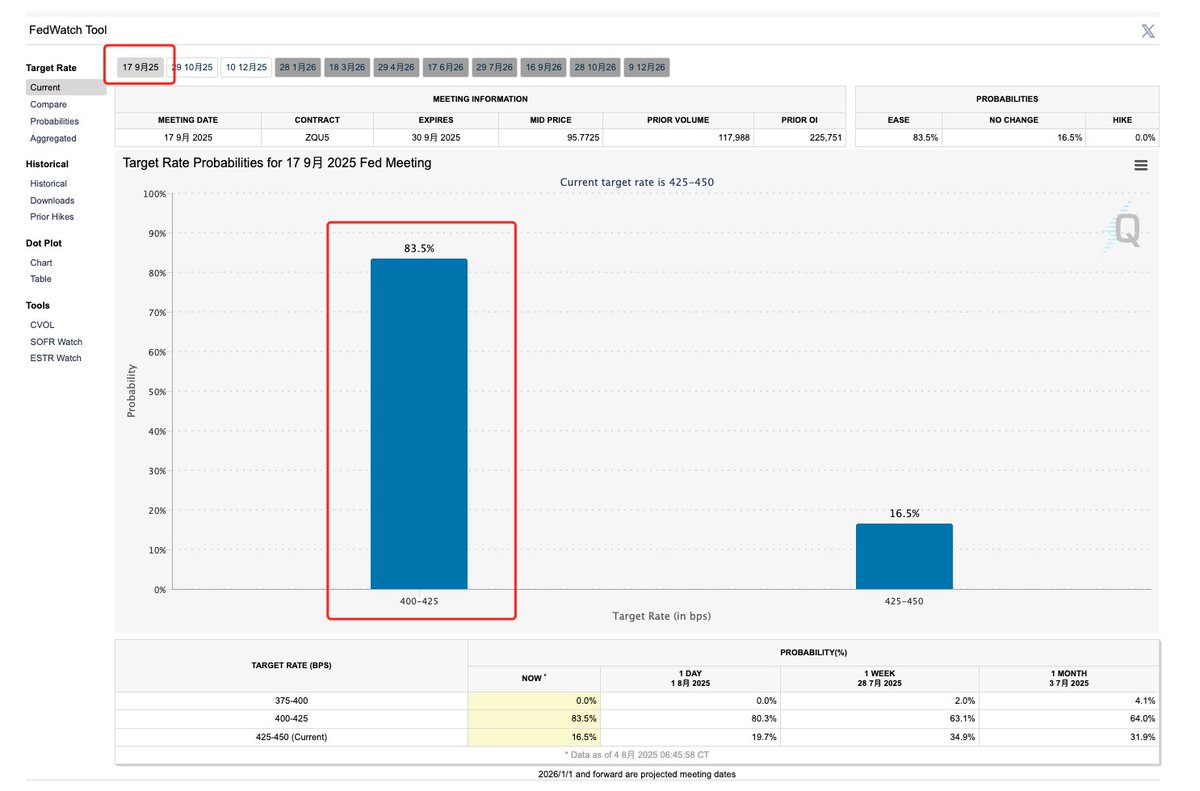Click the HIKE probability value 0.0%
Image resolution: width=1200 pixels, height=791 pixels.
click(x=1145, y=137)
